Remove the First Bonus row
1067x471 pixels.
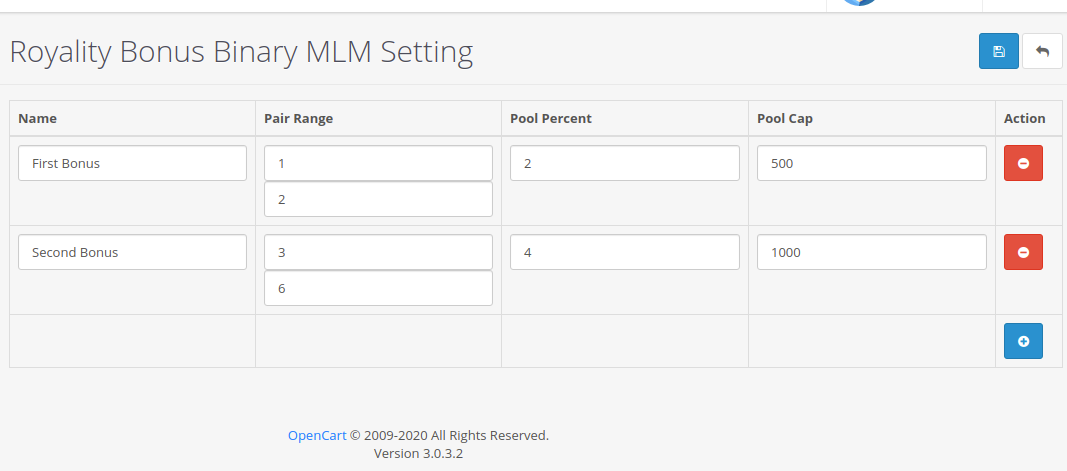coord(1023,163)
